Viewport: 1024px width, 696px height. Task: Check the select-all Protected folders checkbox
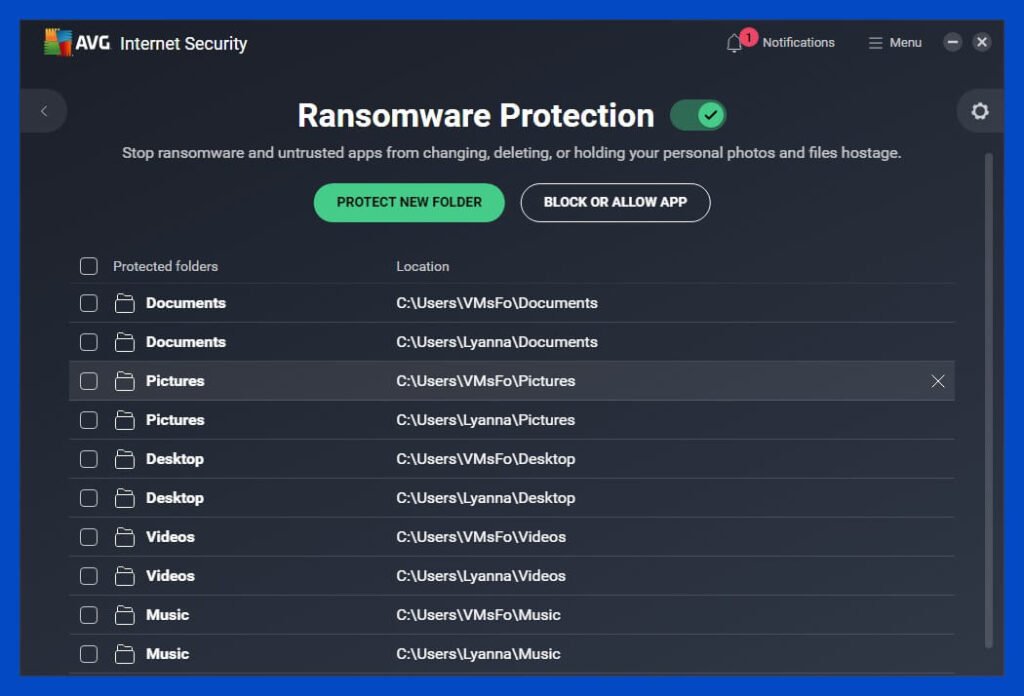point(89,266)
